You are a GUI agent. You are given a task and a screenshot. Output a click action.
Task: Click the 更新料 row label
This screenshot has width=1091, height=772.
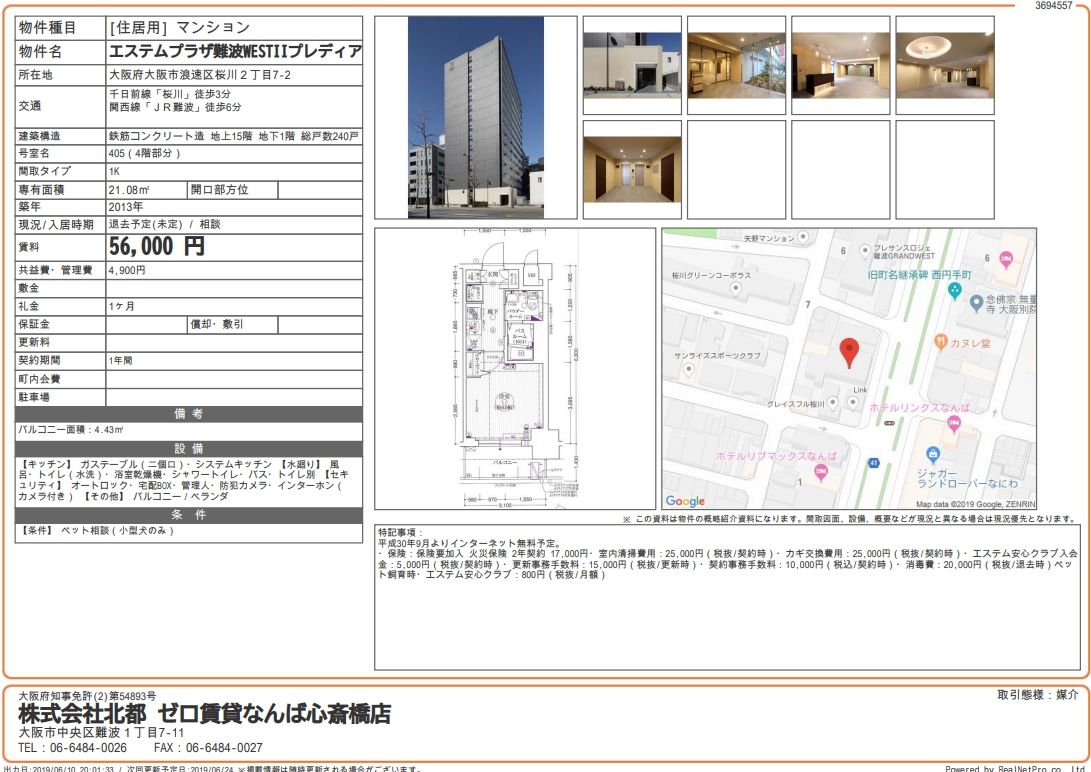34,342
